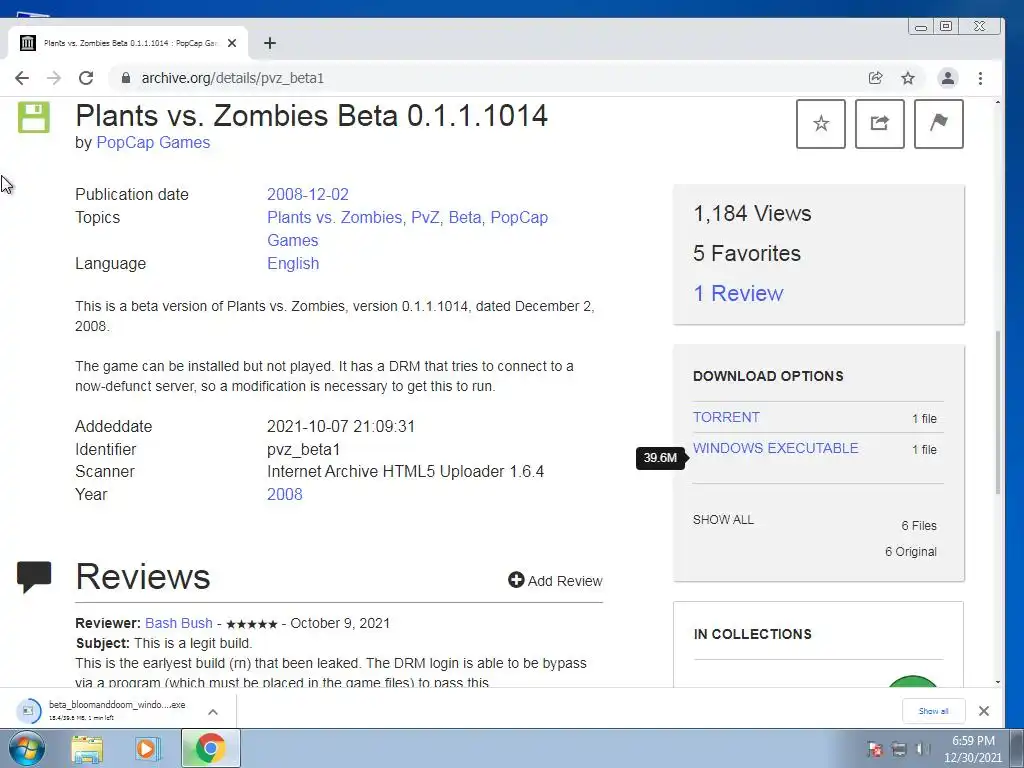
Task: Click Show all downloads
Action: tap(933, 711)
